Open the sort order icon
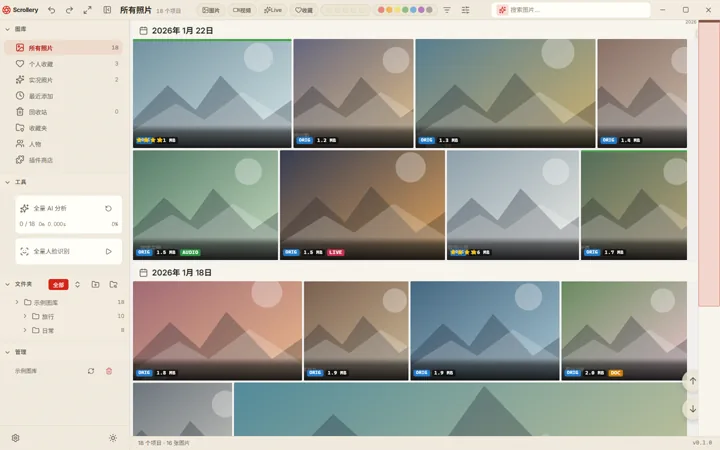Image resolution: width=720 pixels, height=450 pixels. [447, 10]
